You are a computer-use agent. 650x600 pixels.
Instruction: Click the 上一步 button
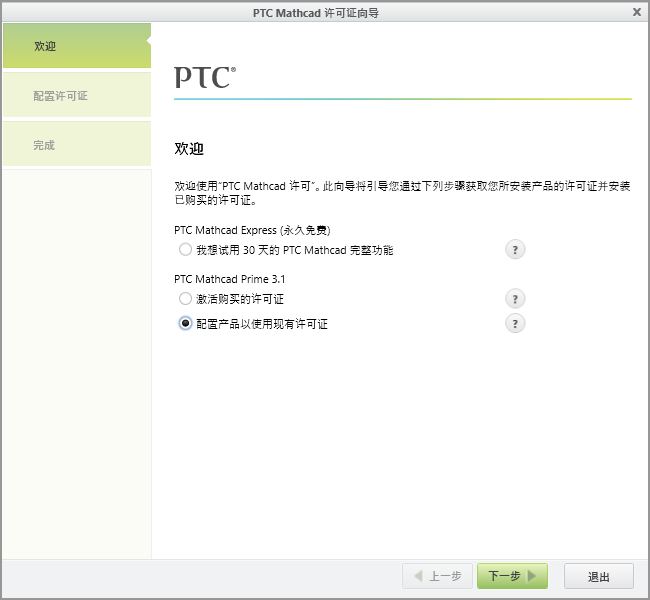[x=437, y=576]
